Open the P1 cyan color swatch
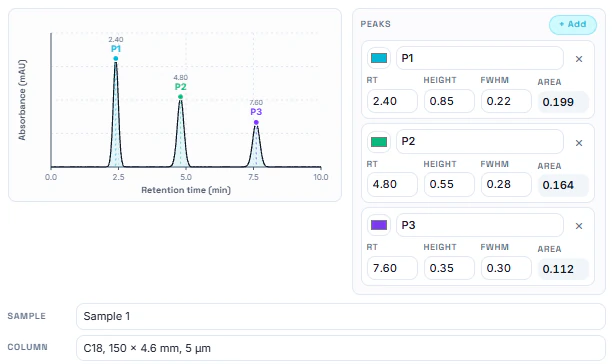614x364 pixels. click(379, 58)
